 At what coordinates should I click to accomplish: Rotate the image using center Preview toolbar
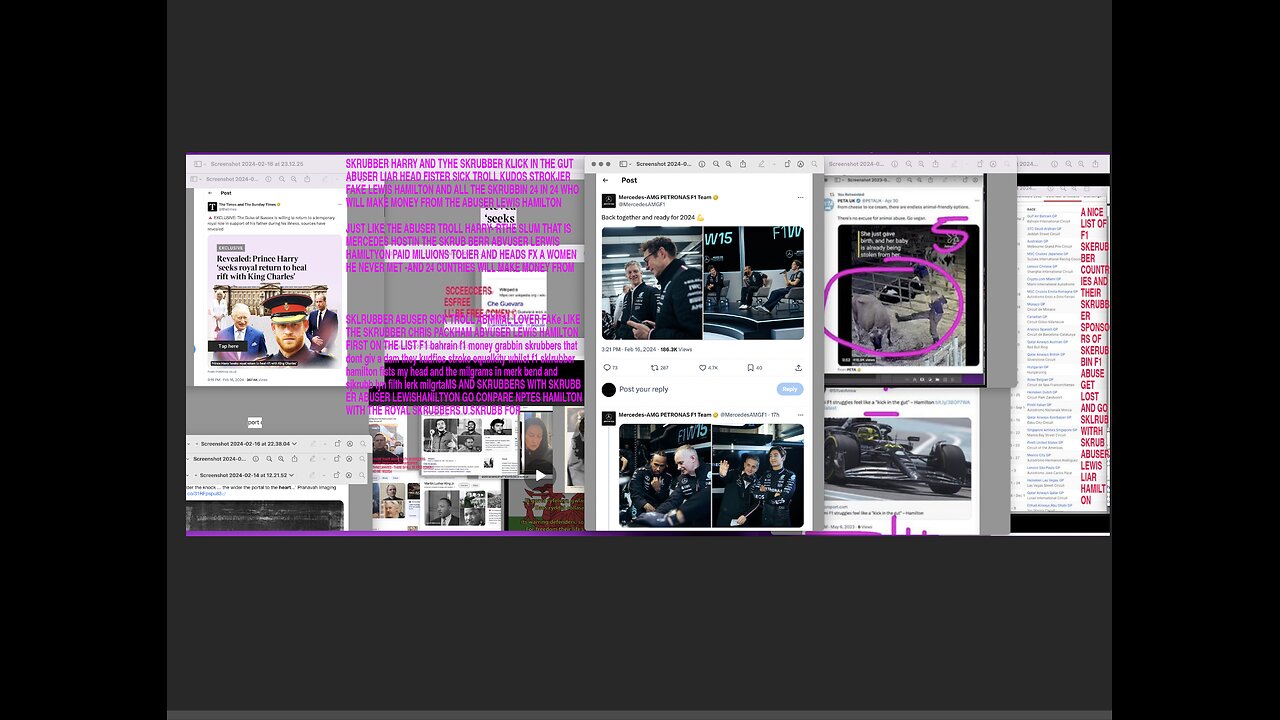point(787,164)
